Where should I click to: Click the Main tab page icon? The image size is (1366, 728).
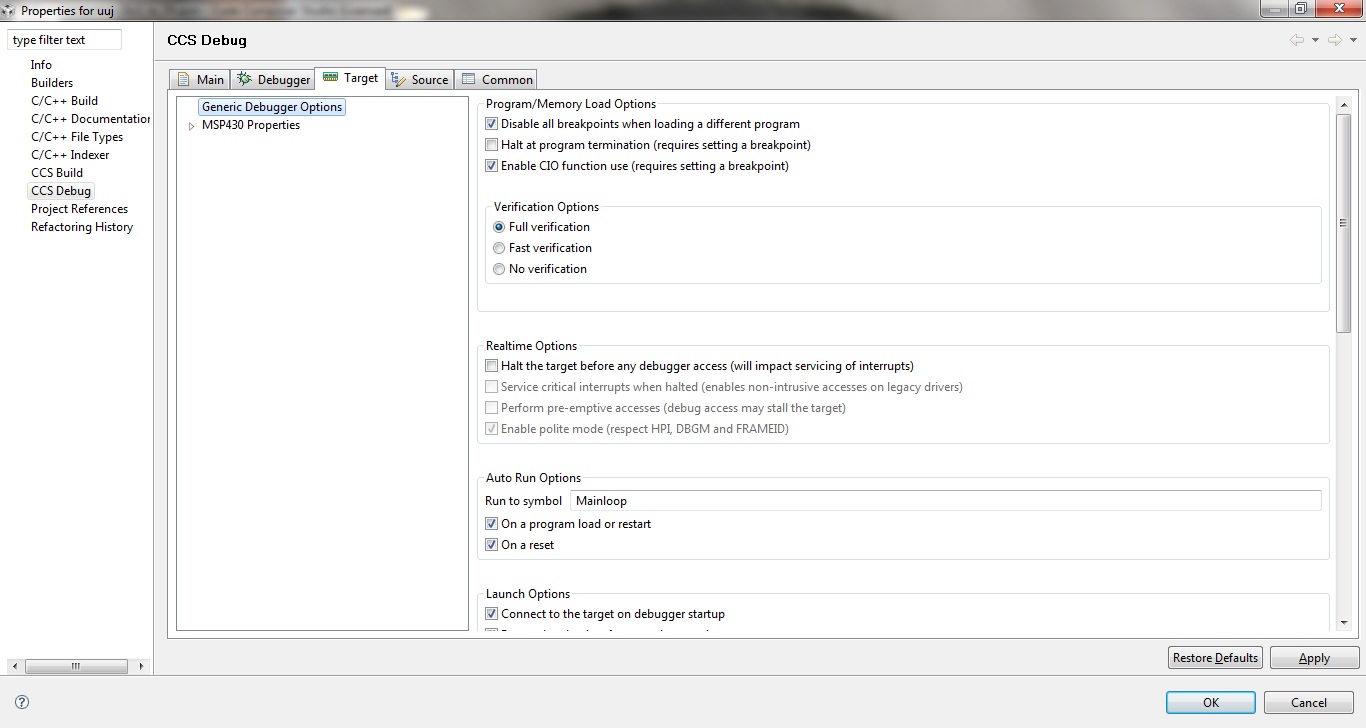pos(183,79)
